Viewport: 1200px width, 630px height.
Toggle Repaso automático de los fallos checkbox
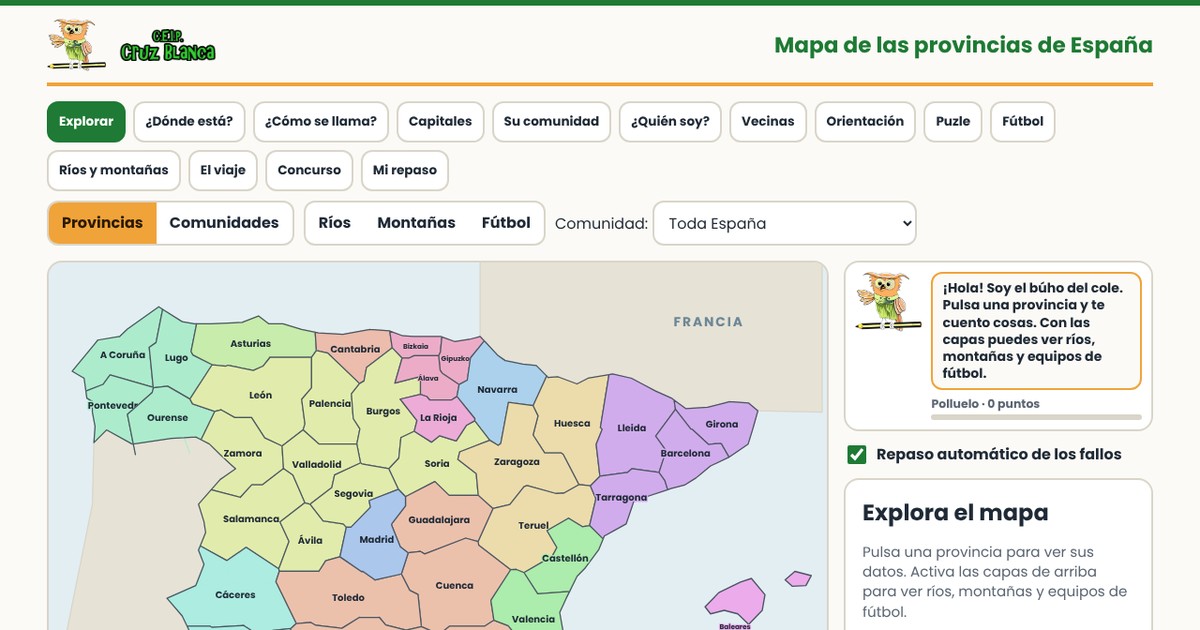[x=857, y=454]
